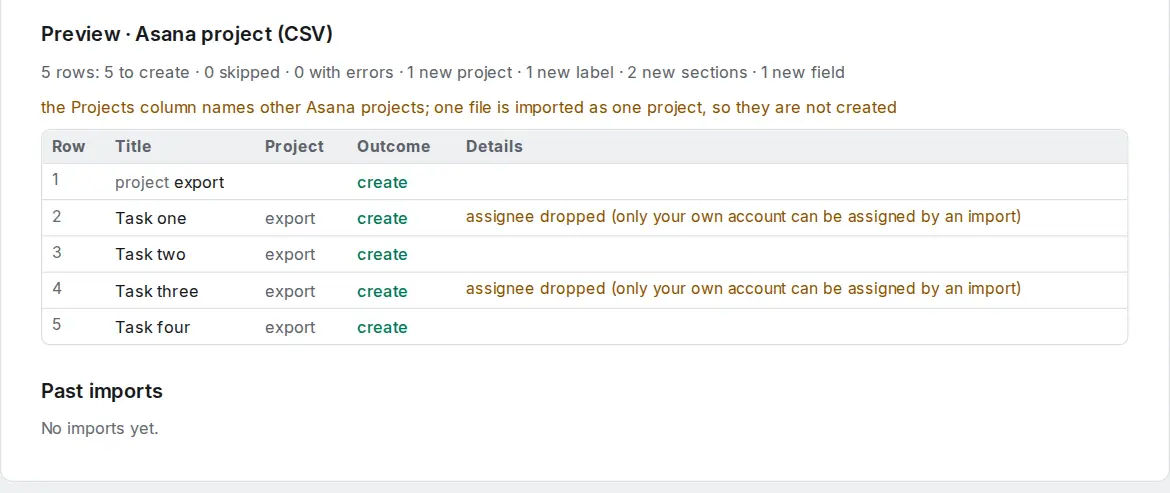
Task: Select the '5 rows: 5 to create' summary line
Action: 442,72
